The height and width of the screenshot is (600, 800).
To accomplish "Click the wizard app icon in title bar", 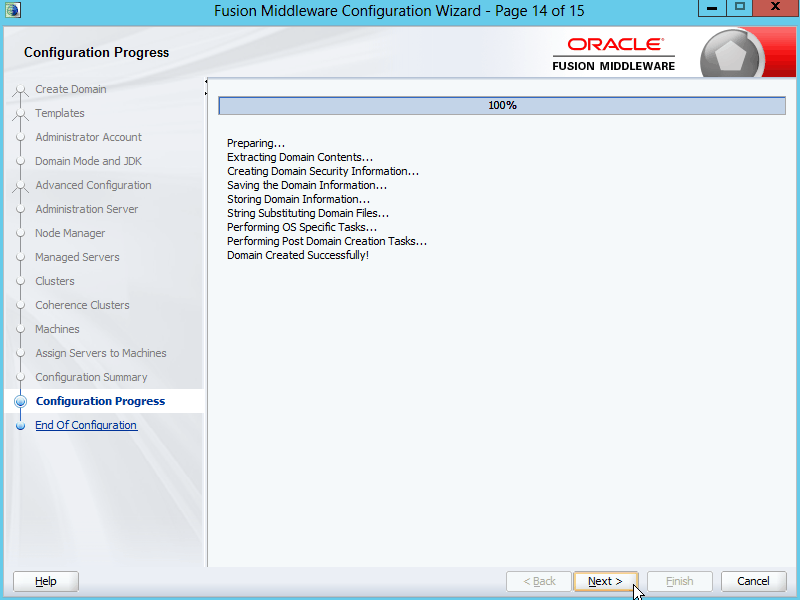I will pos(13,11).
